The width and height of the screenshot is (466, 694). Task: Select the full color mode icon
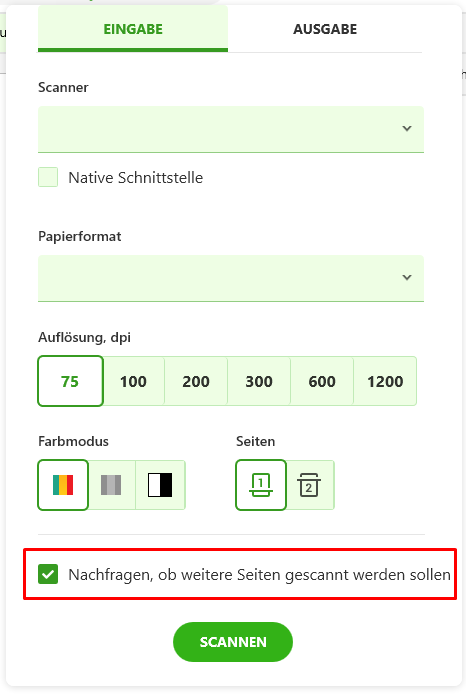(x=63, y=485)
